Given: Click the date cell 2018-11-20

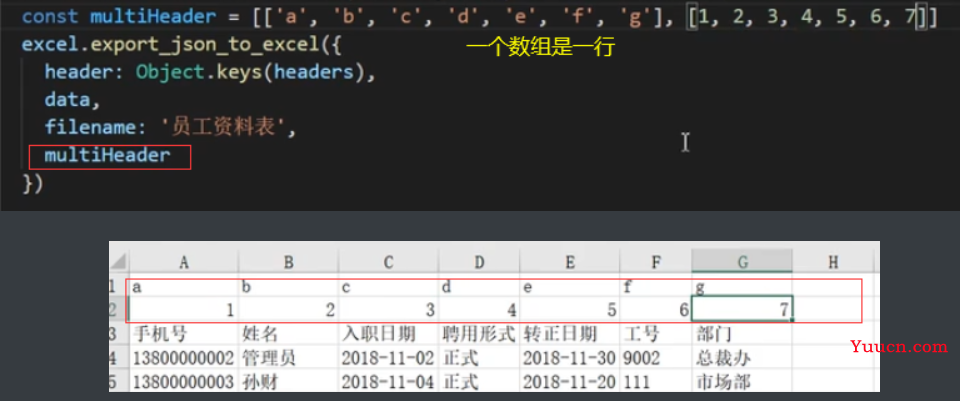Looking at the screenshot, I should tap(569, 381).
